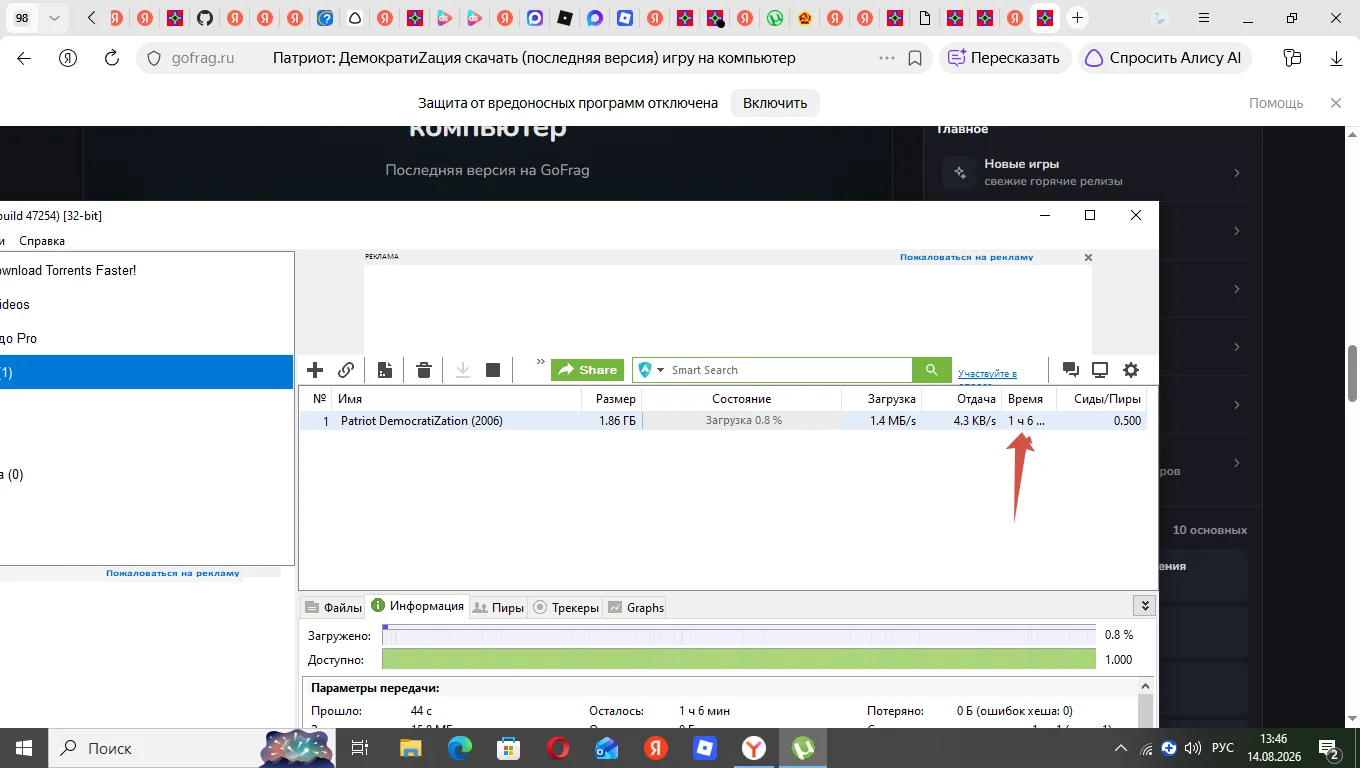Click the uTorrent icon on the taskbar
Viewport: 1360px width, 768px height.
pos(803,748)
